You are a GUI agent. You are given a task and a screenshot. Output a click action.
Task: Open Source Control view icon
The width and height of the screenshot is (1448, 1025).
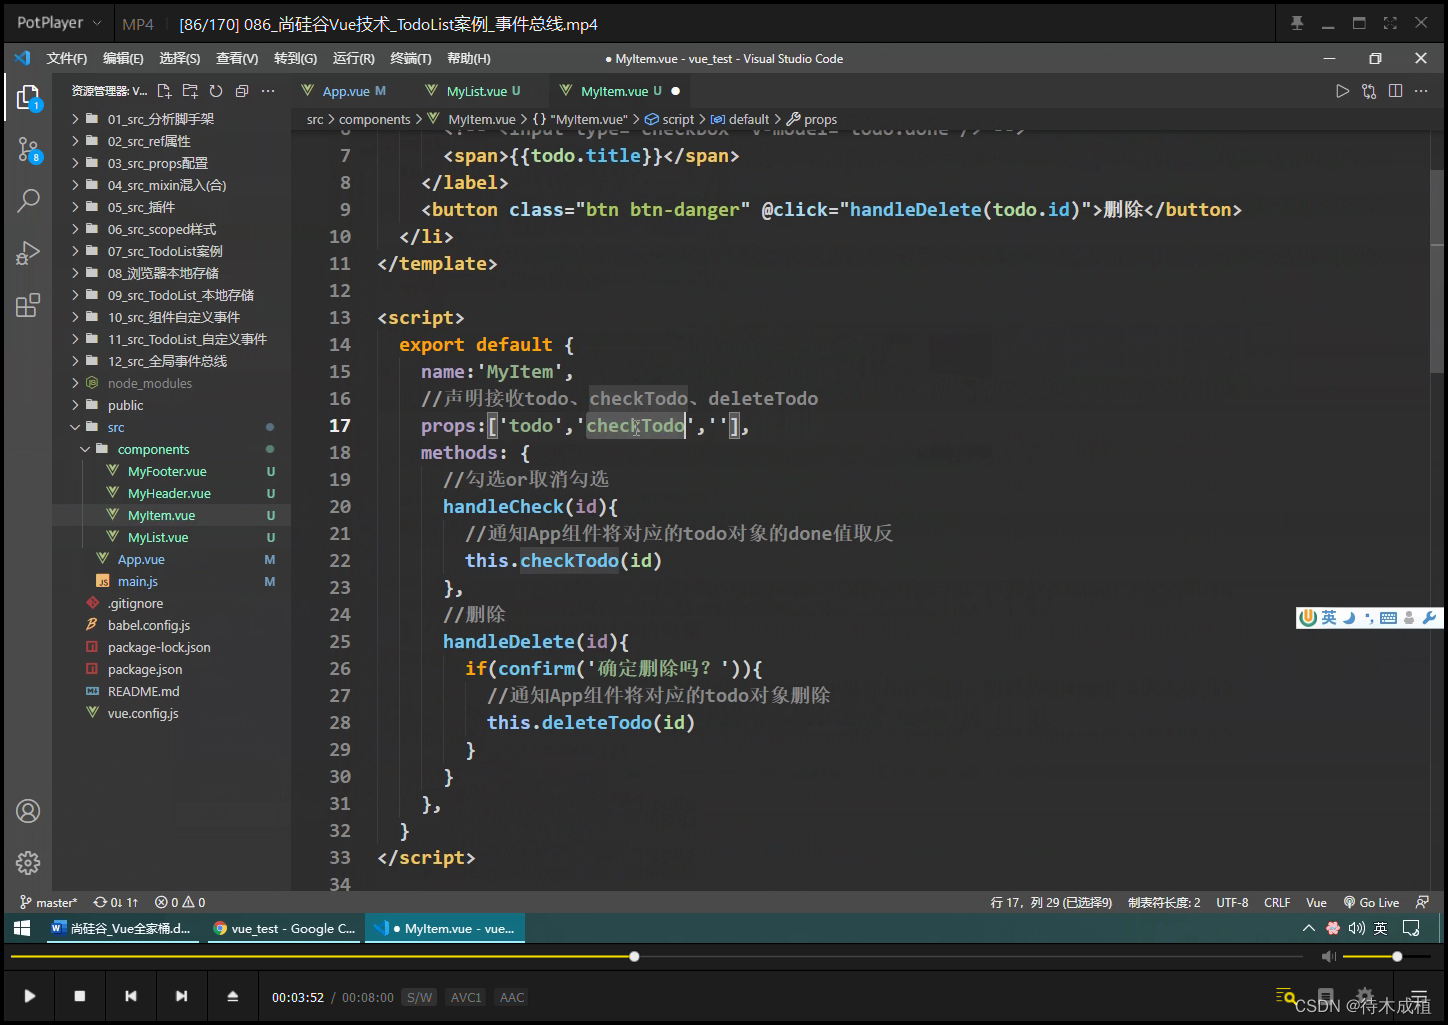(28, 150)
